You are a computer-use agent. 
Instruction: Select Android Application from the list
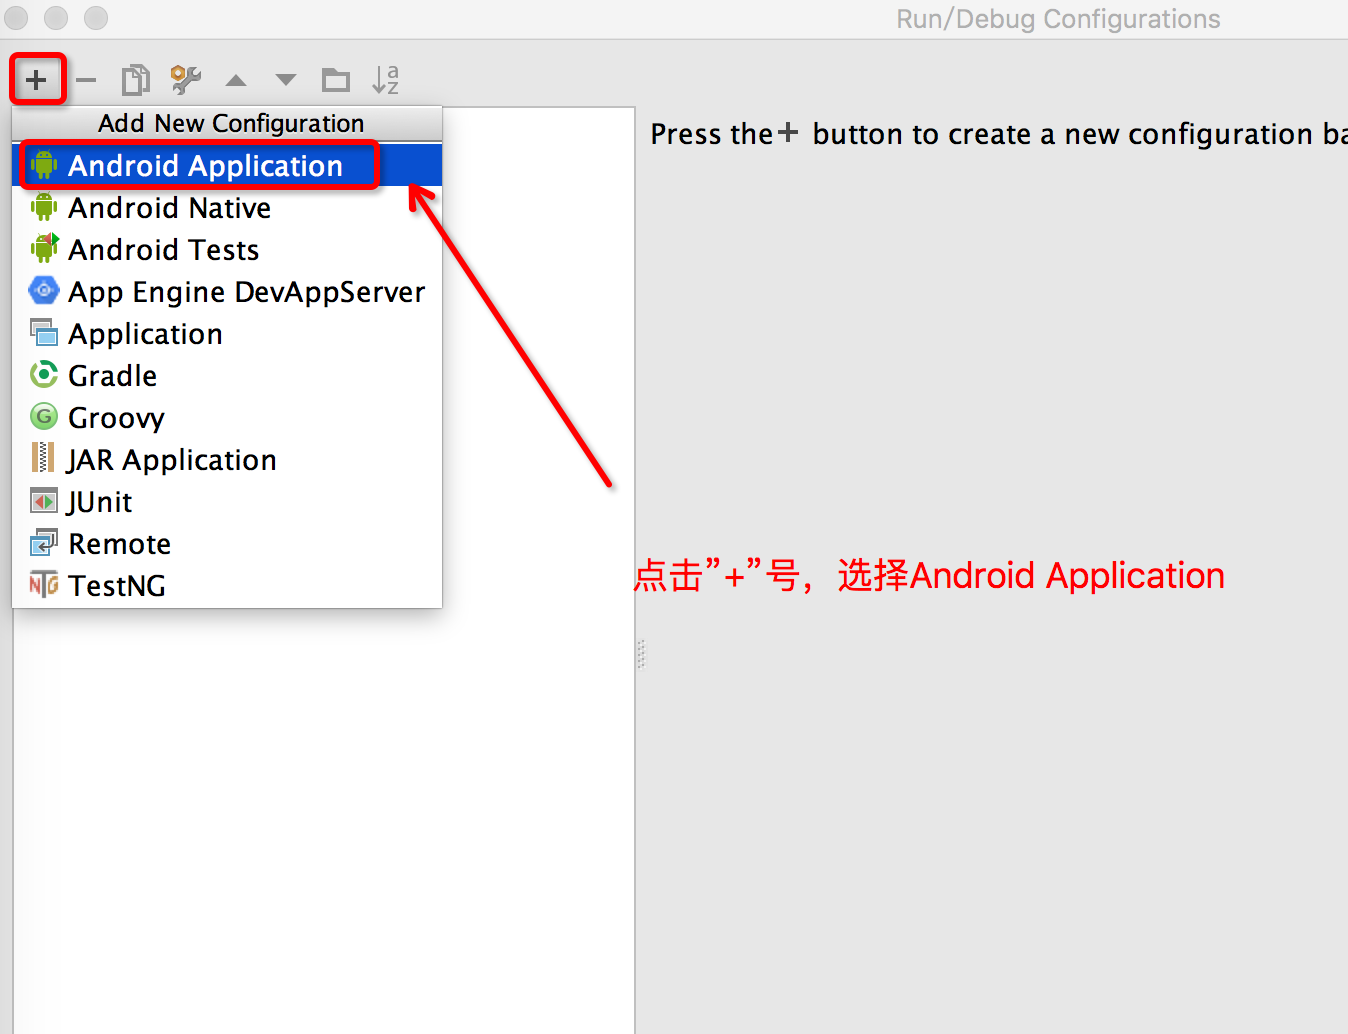[x=227, y=166]
